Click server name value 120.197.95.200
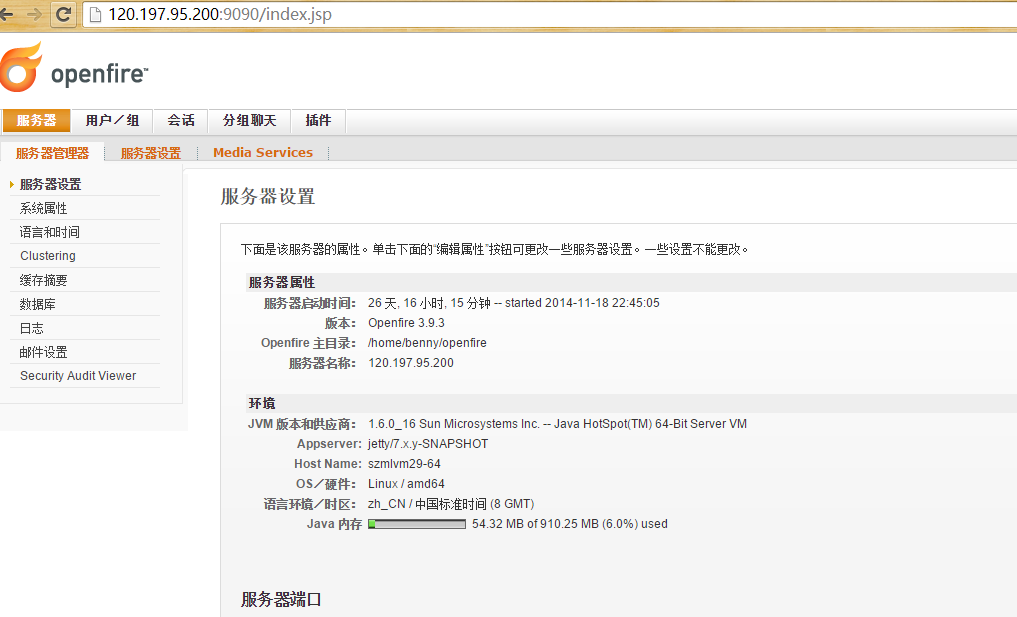The height and width of the screenshot is (617, 1017). (411, 363)
